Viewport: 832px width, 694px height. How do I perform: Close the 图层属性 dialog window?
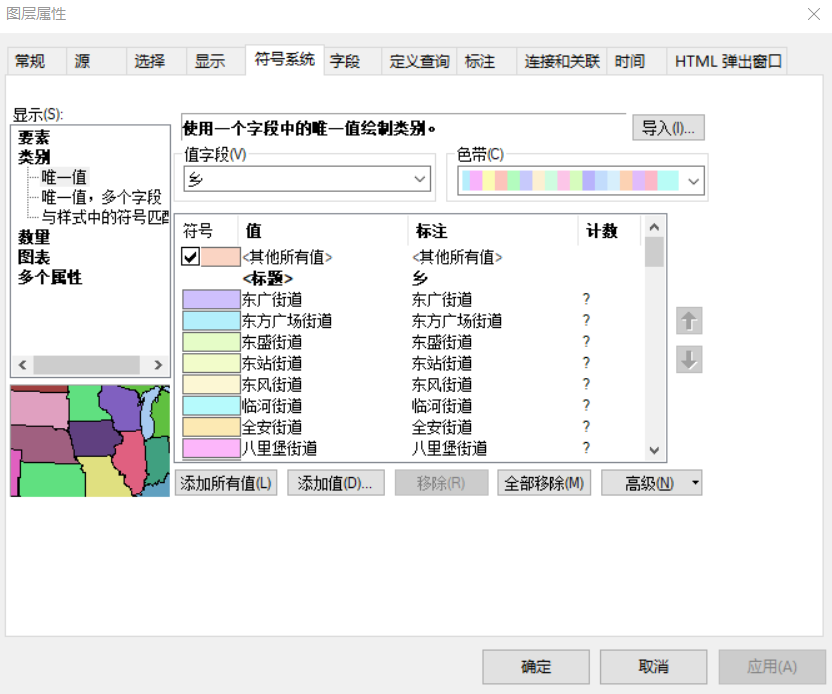pos(813,14)
